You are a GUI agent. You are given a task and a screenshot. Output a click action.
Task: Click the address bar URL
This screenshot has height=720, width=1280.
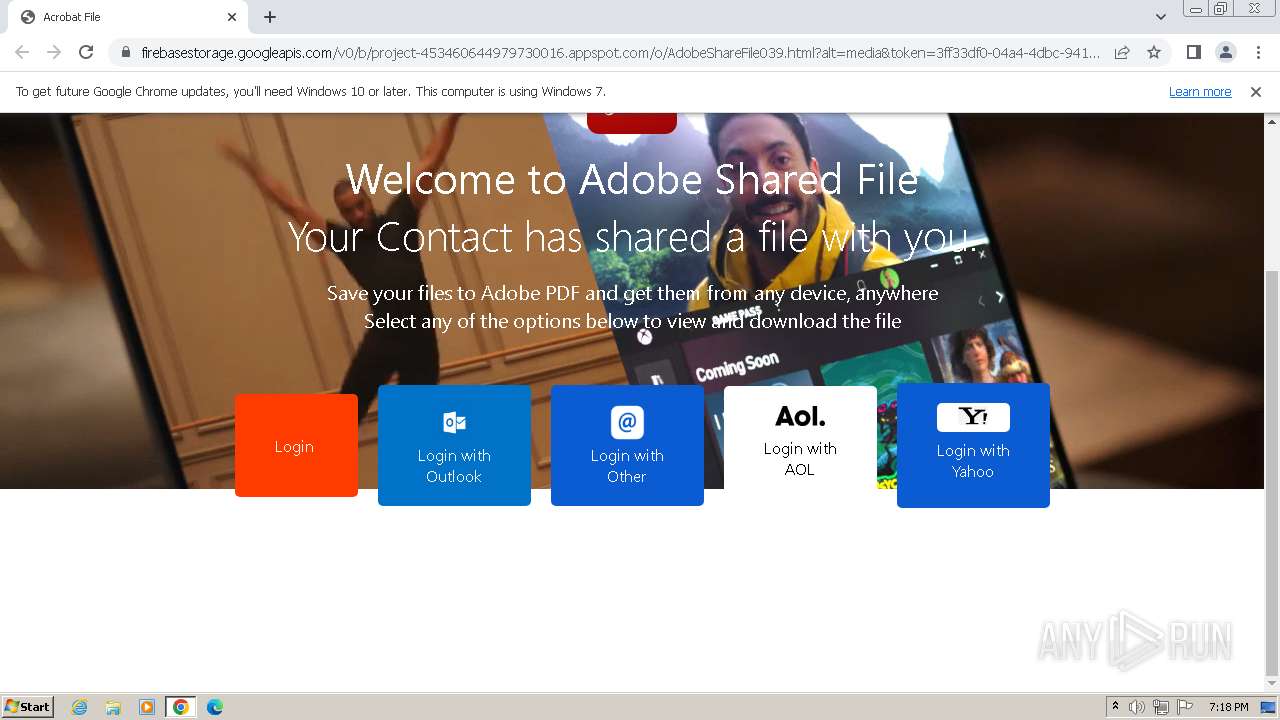[620, 52]
